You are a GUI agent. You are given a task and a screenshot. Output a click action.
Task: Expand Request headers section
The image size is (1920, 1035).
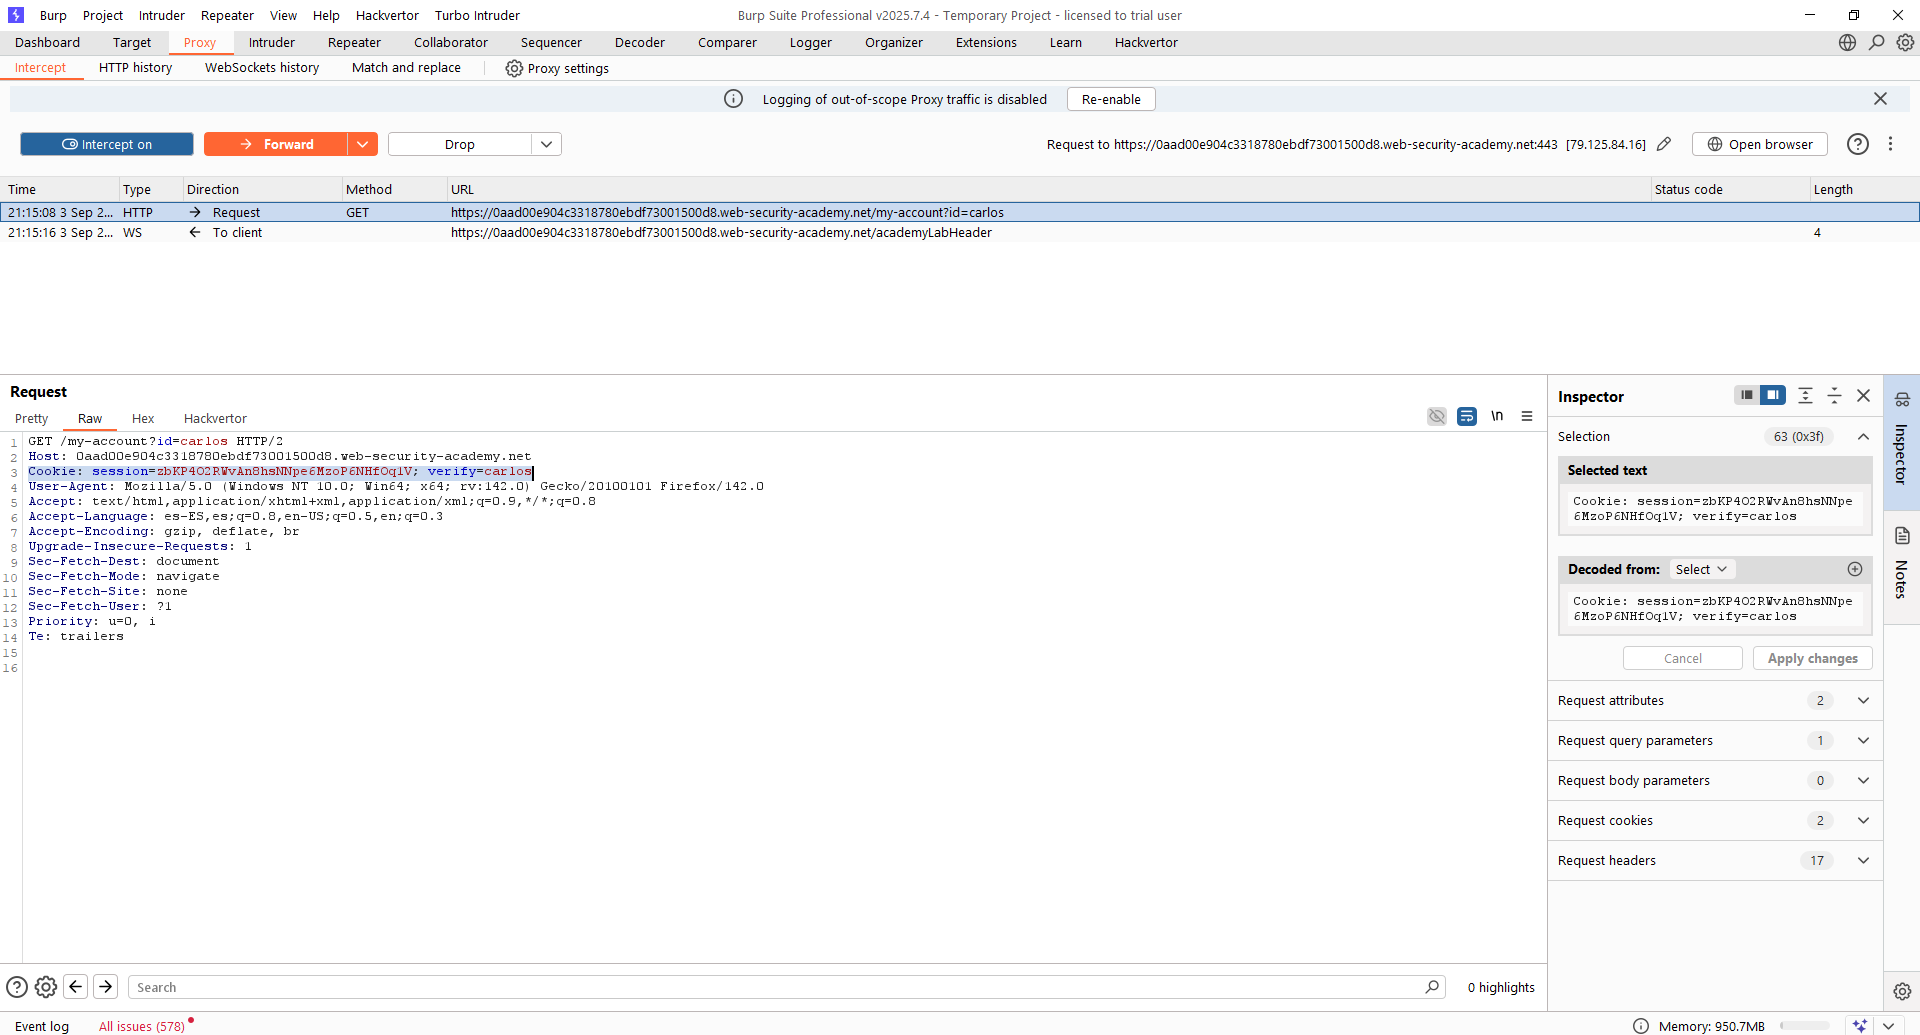(1863, 860)
